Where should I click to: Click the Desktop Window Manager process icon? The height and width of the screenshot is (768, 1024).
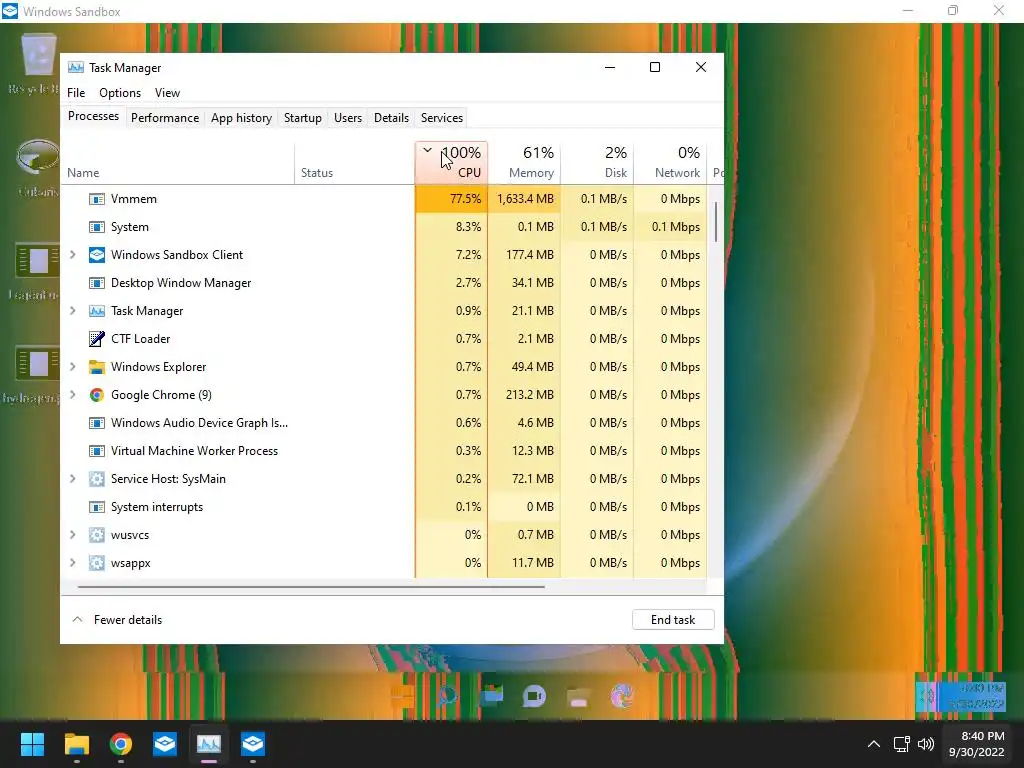[x=97, y=283]
